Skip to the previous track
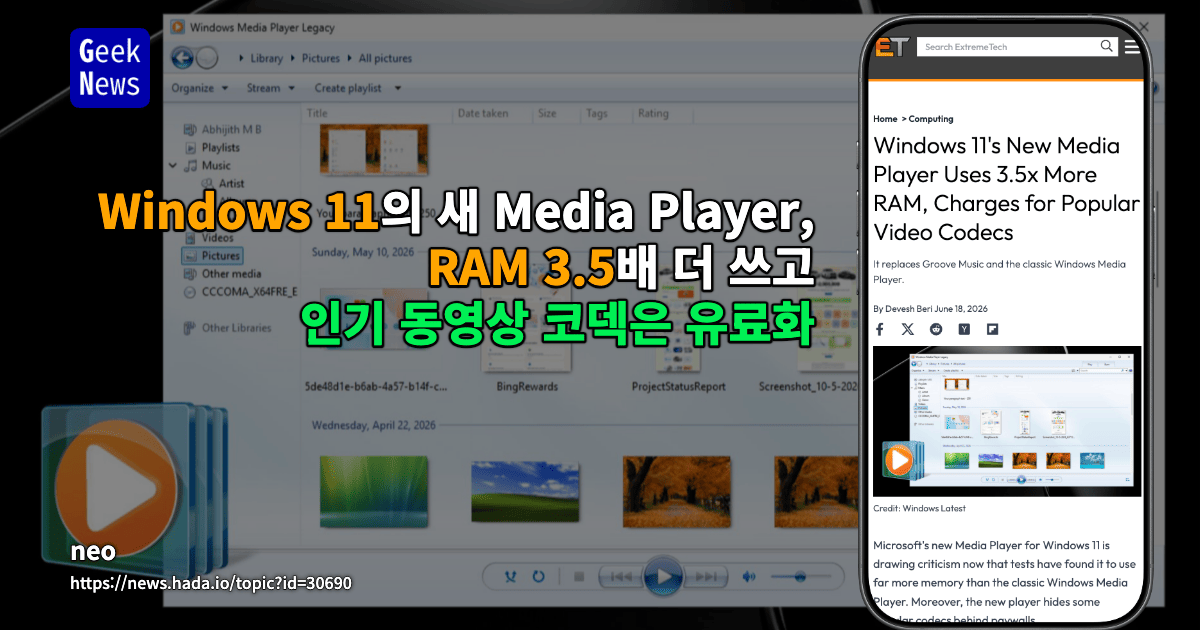The width and height of the screenshot is (1200, 630). coord(620,577)
